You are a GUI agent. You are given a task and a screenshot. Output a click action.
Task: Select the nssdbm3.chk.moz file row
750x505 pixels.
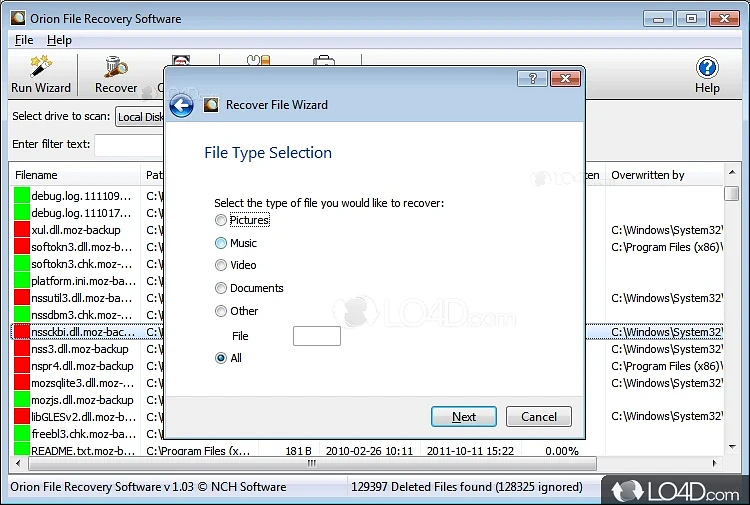coord(83,315)
